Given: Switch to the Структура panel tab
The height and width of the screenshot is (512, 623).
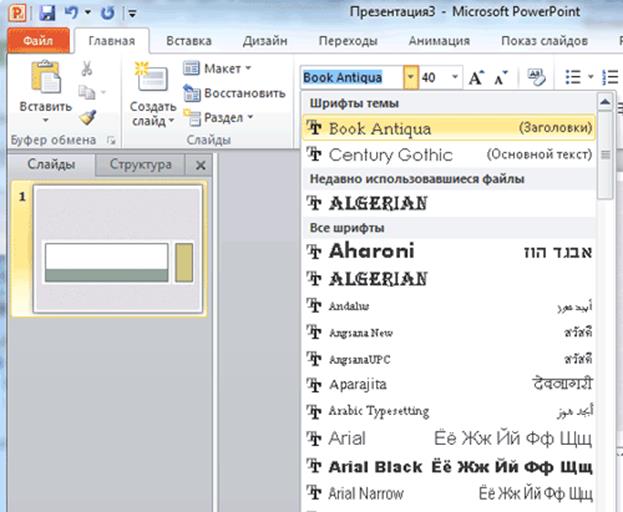Looking at the screenshot, I should (x=140, y=165).
